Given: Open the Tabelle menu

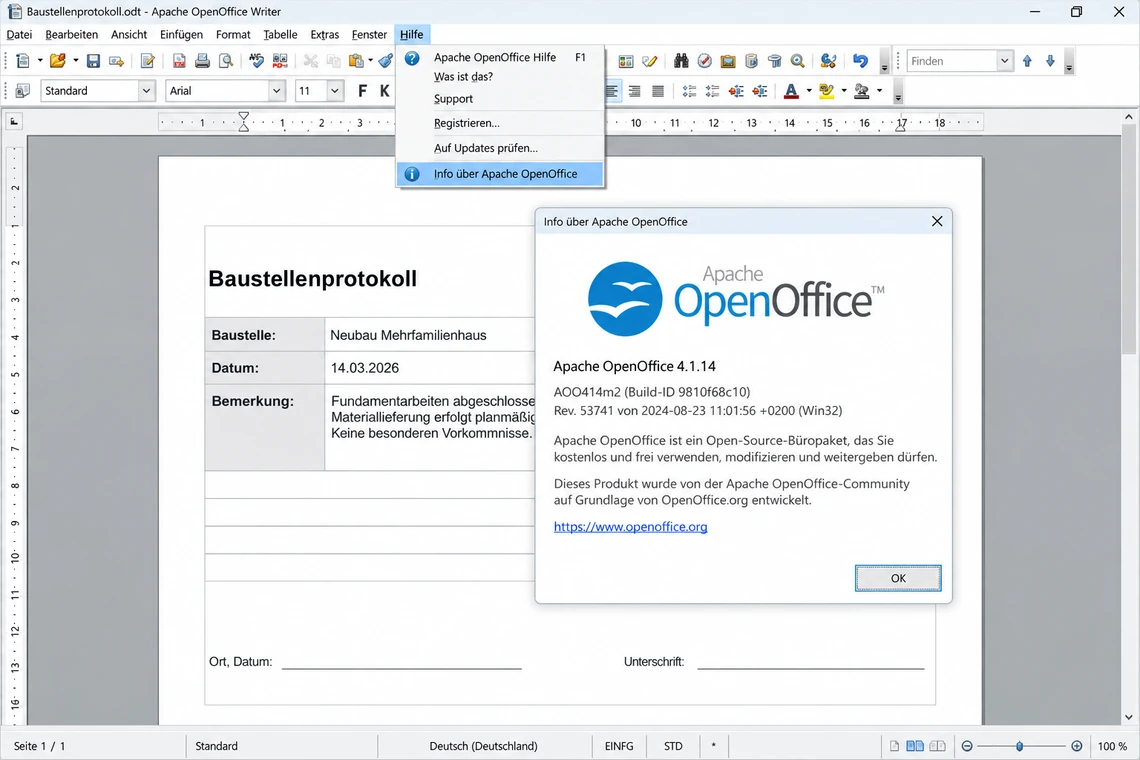Looking at the screenshot, I should (280, 34).
